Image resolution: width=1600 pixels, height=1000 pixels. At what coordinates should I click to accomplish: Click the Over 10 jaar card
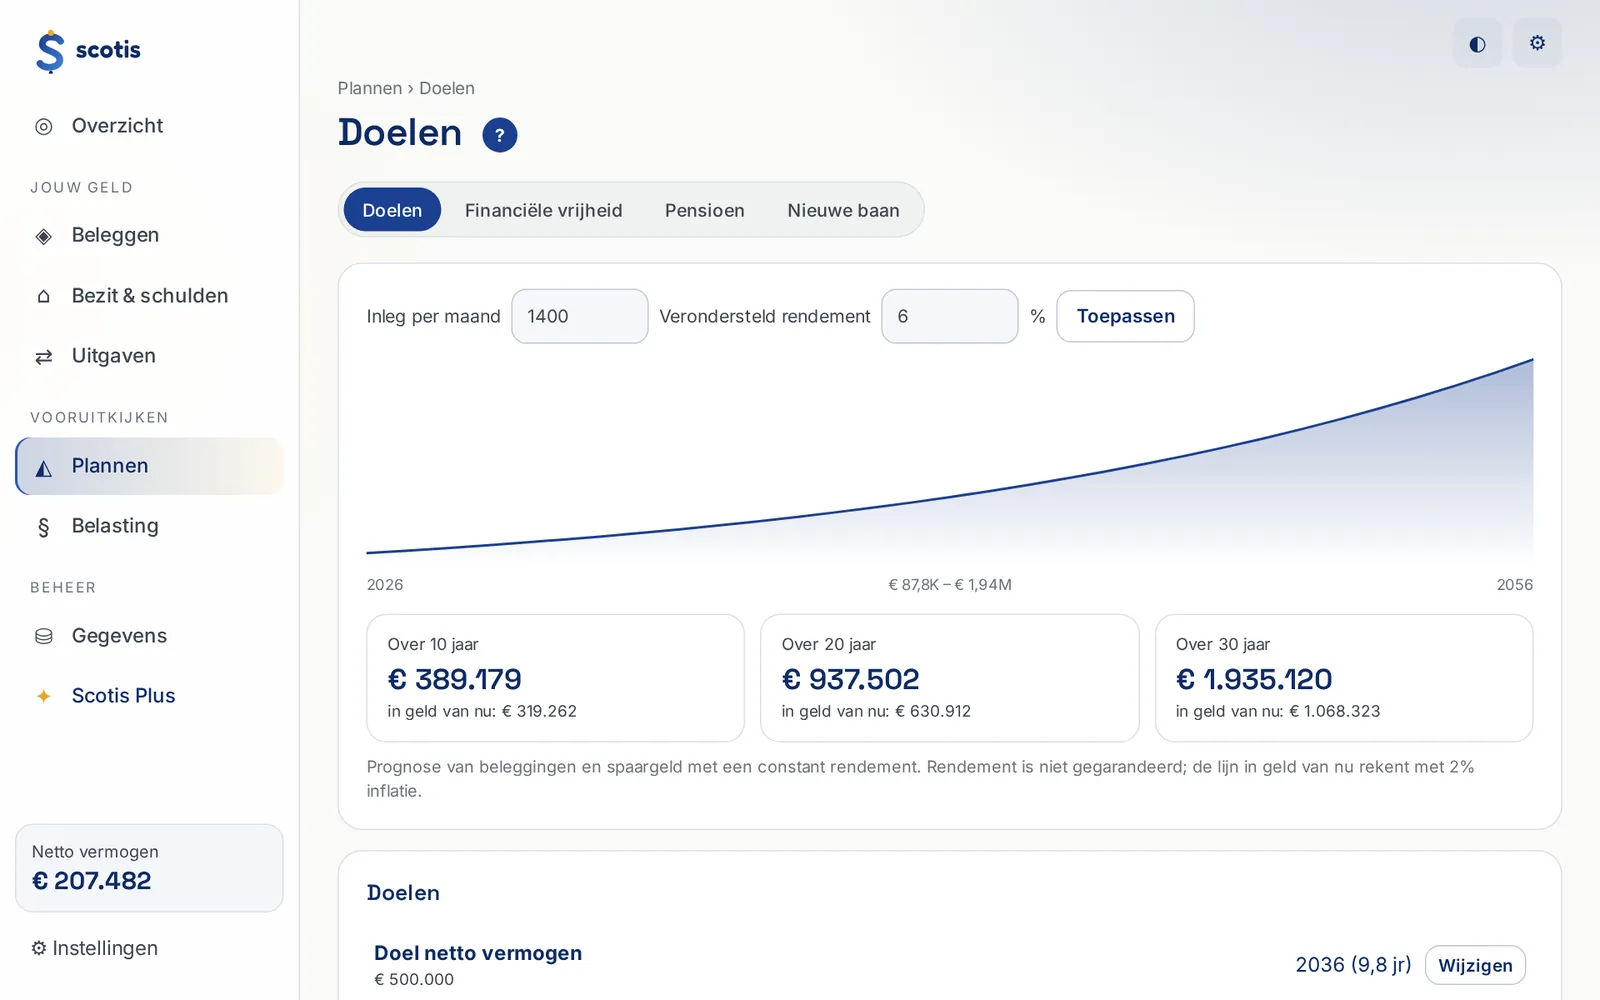coord(555,678)
